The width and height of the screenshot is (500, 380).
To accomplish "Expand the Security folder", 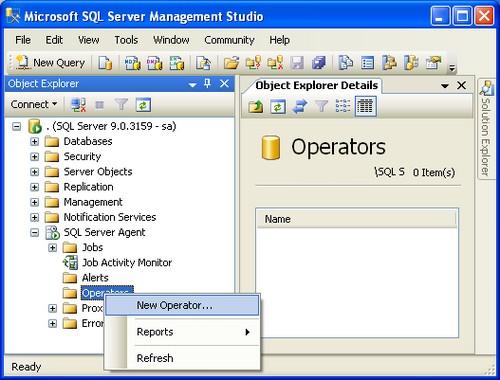I will [x=34, y=157].
